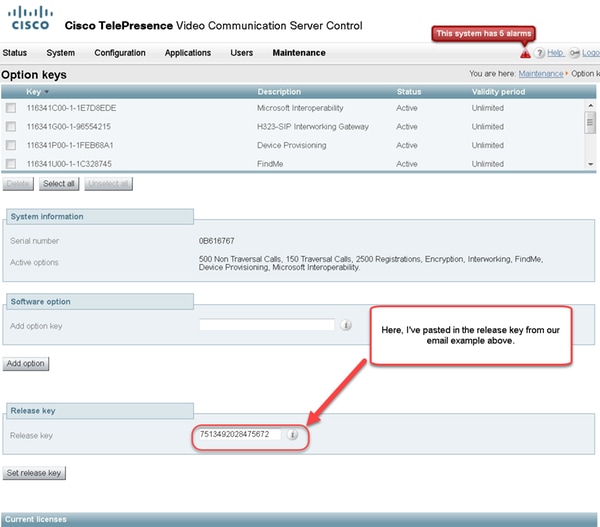Click the Maintenance breadcrumb link
The height and width of the screenshot is (527, 600).
click(541, 73)
